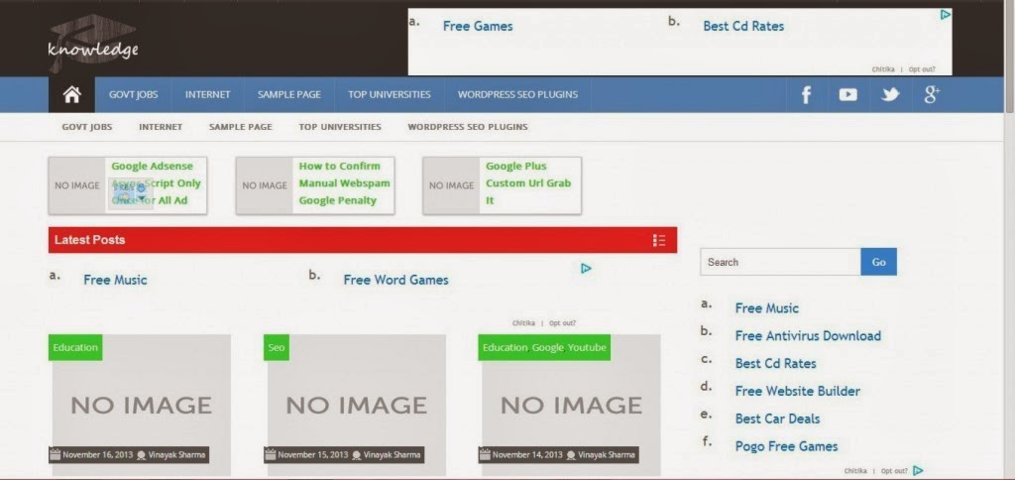Click Opt out? below Free Word Games ad
This screenshot has width=1015, height=480.
[562, 323]
